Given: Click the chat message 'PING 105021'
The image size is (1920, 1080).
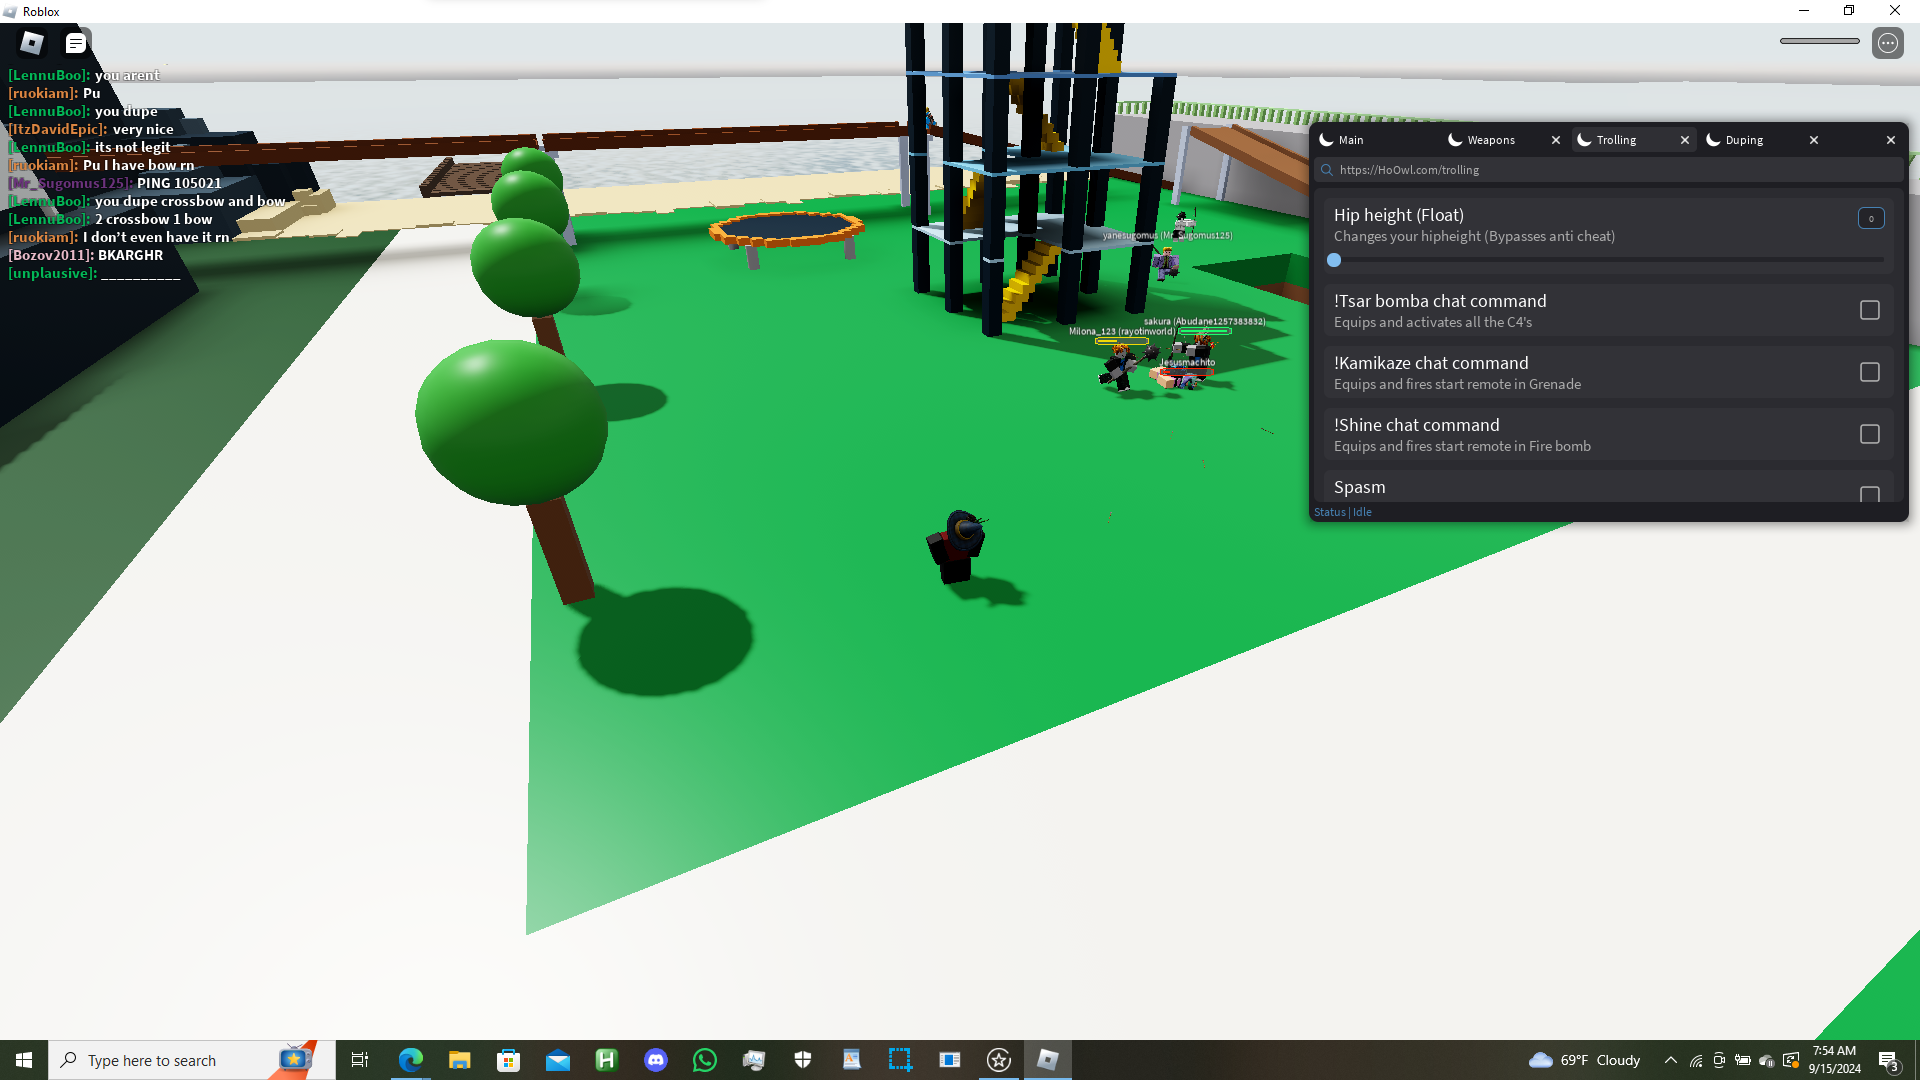Looking at the screenshot, I should [x=179, y=183].
